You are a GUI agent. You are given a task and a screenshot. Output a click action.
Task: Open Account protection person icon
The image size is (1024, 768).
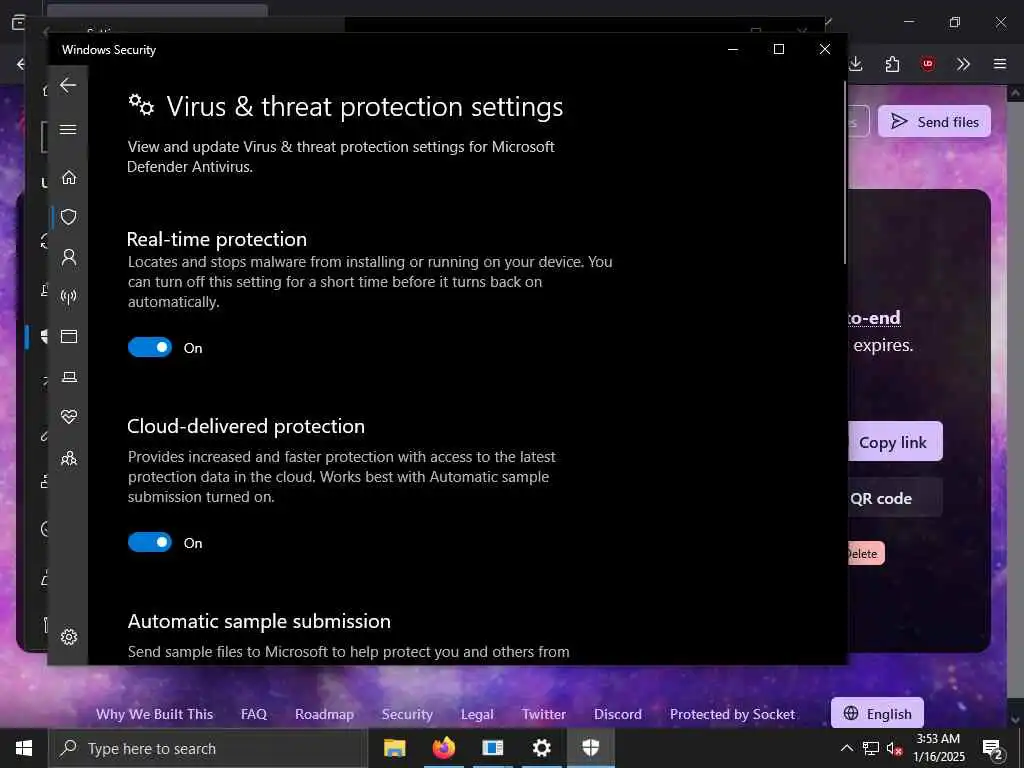coord(69,257)
